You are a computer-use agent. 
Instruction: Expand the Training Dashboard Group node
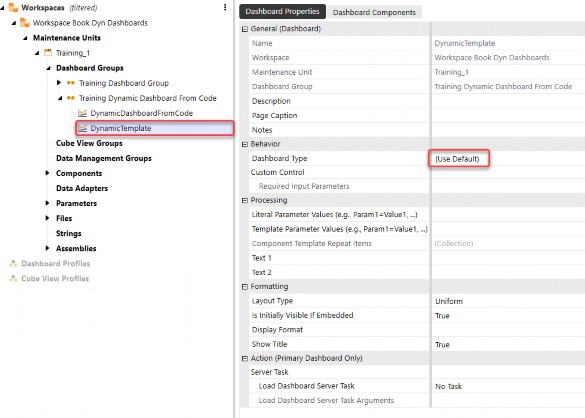click(59, 82)
